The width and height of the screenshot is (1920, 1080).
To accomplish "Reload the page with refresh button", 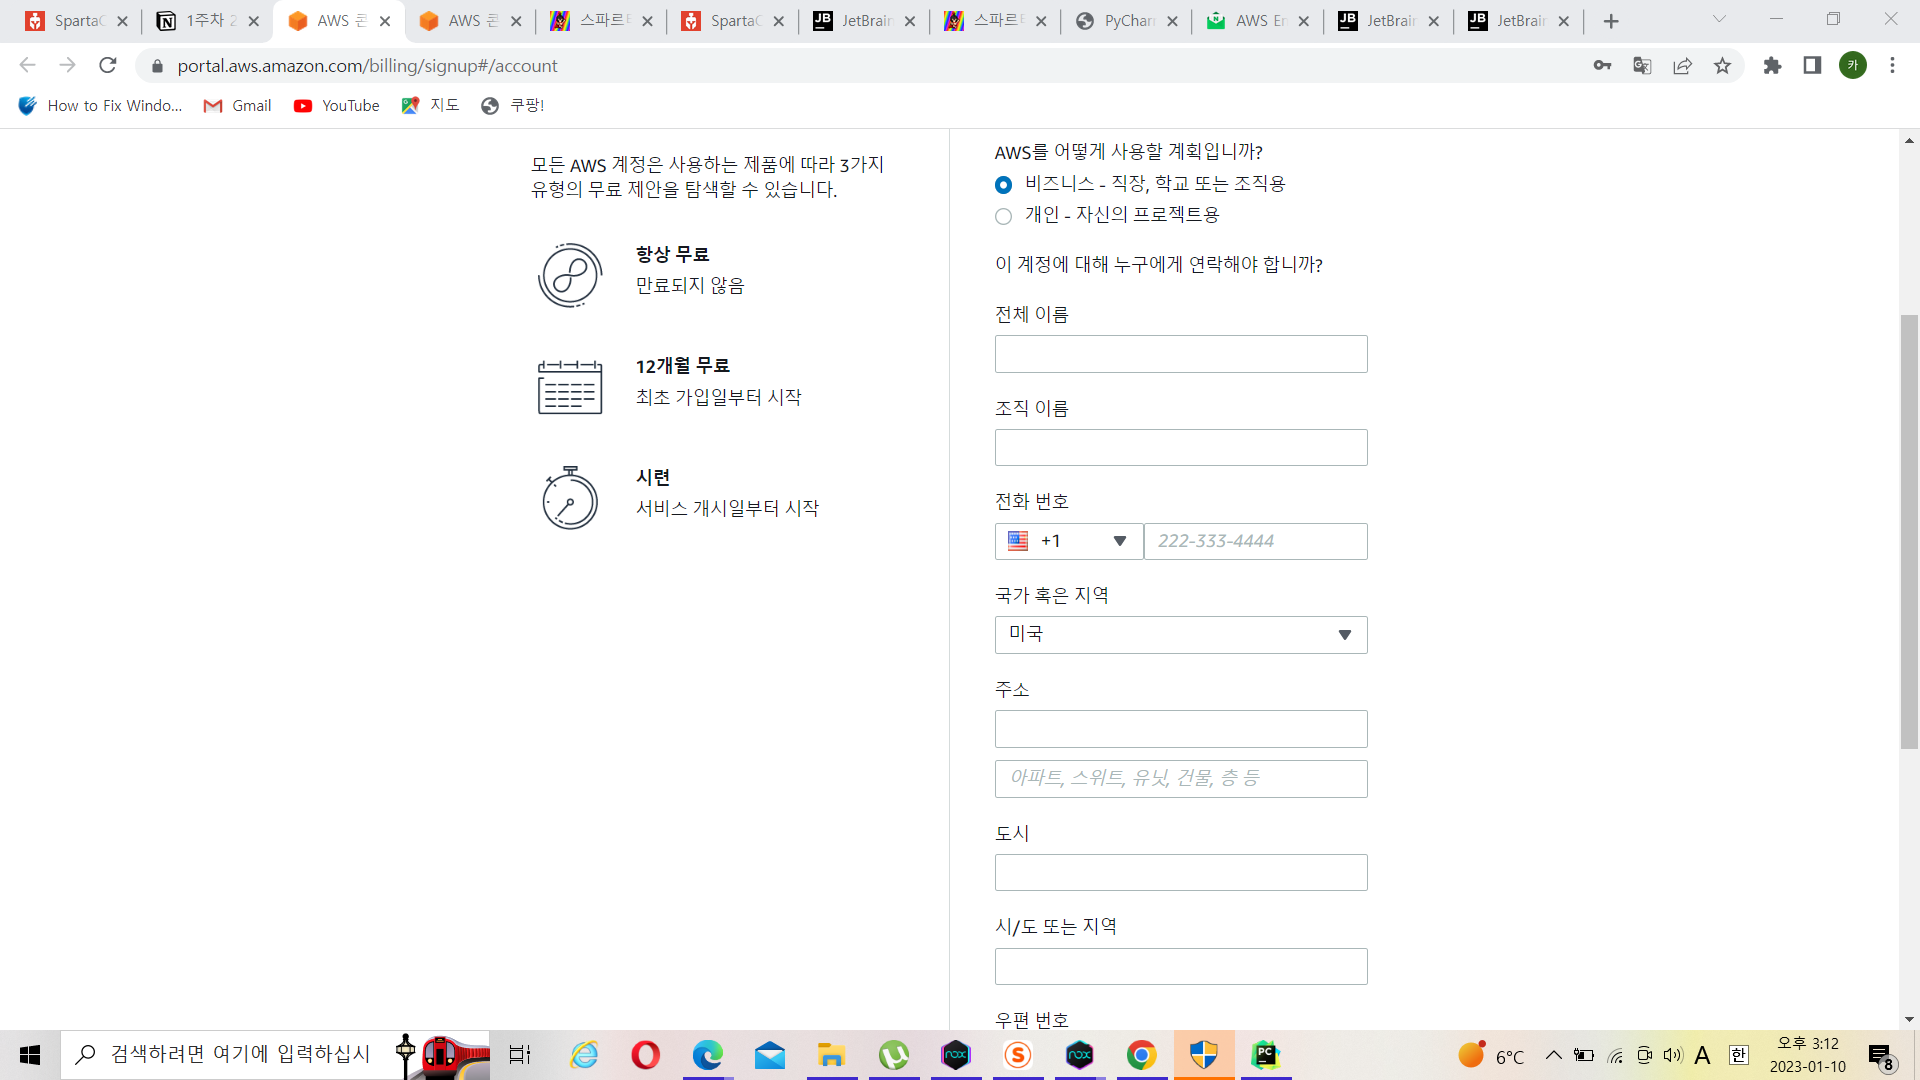I will point(108,65).
